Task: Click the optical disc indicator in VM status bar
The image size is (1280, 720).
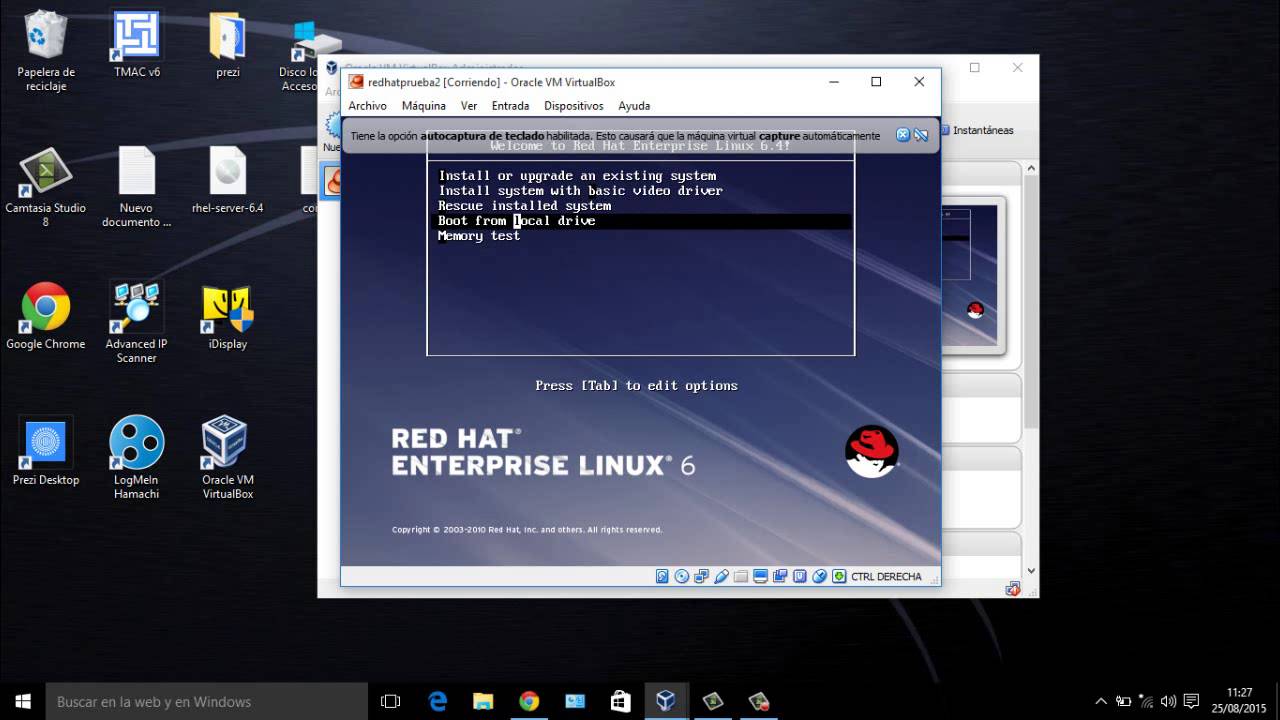Action: point(682,576)
